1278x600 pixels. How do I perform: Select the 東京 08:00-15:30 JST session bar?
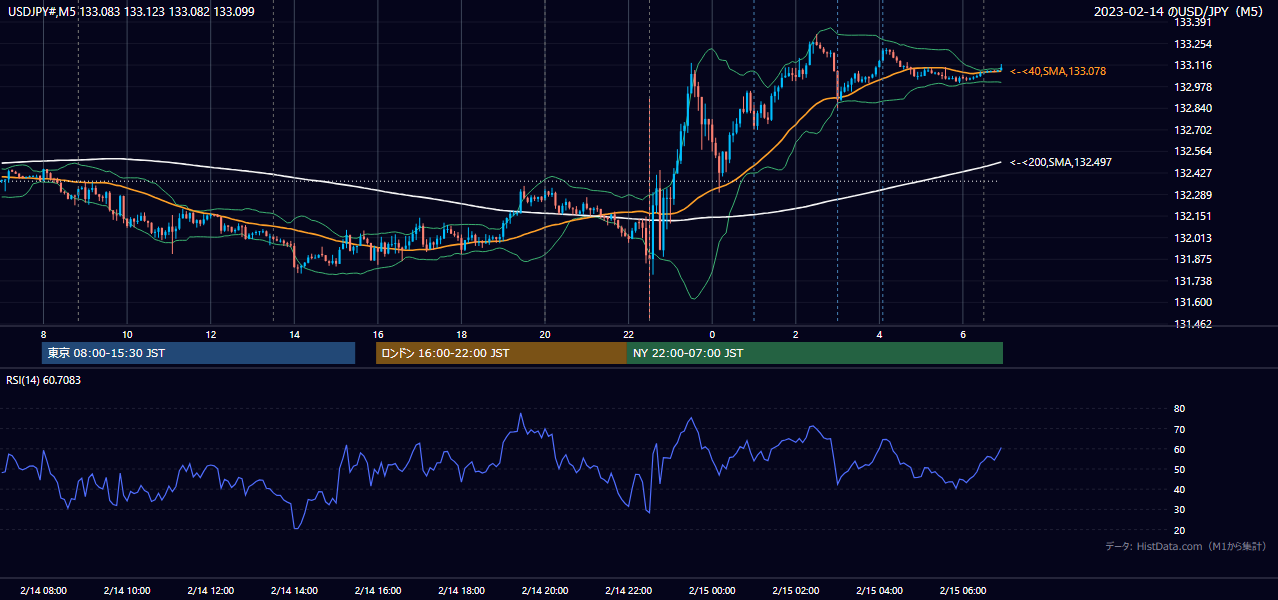tap(198, 353)
